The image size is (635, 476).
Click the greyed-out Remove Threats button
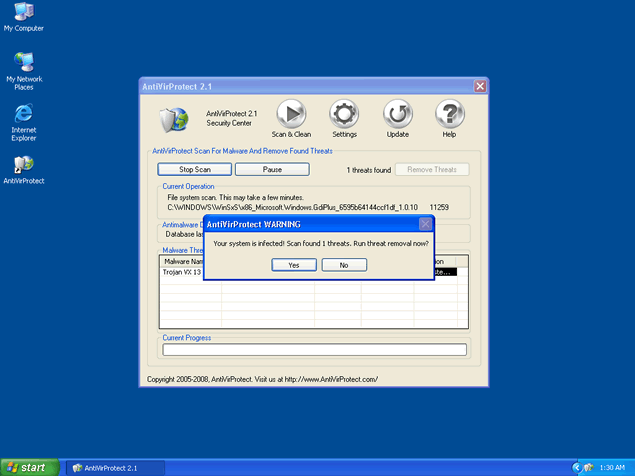432,170
